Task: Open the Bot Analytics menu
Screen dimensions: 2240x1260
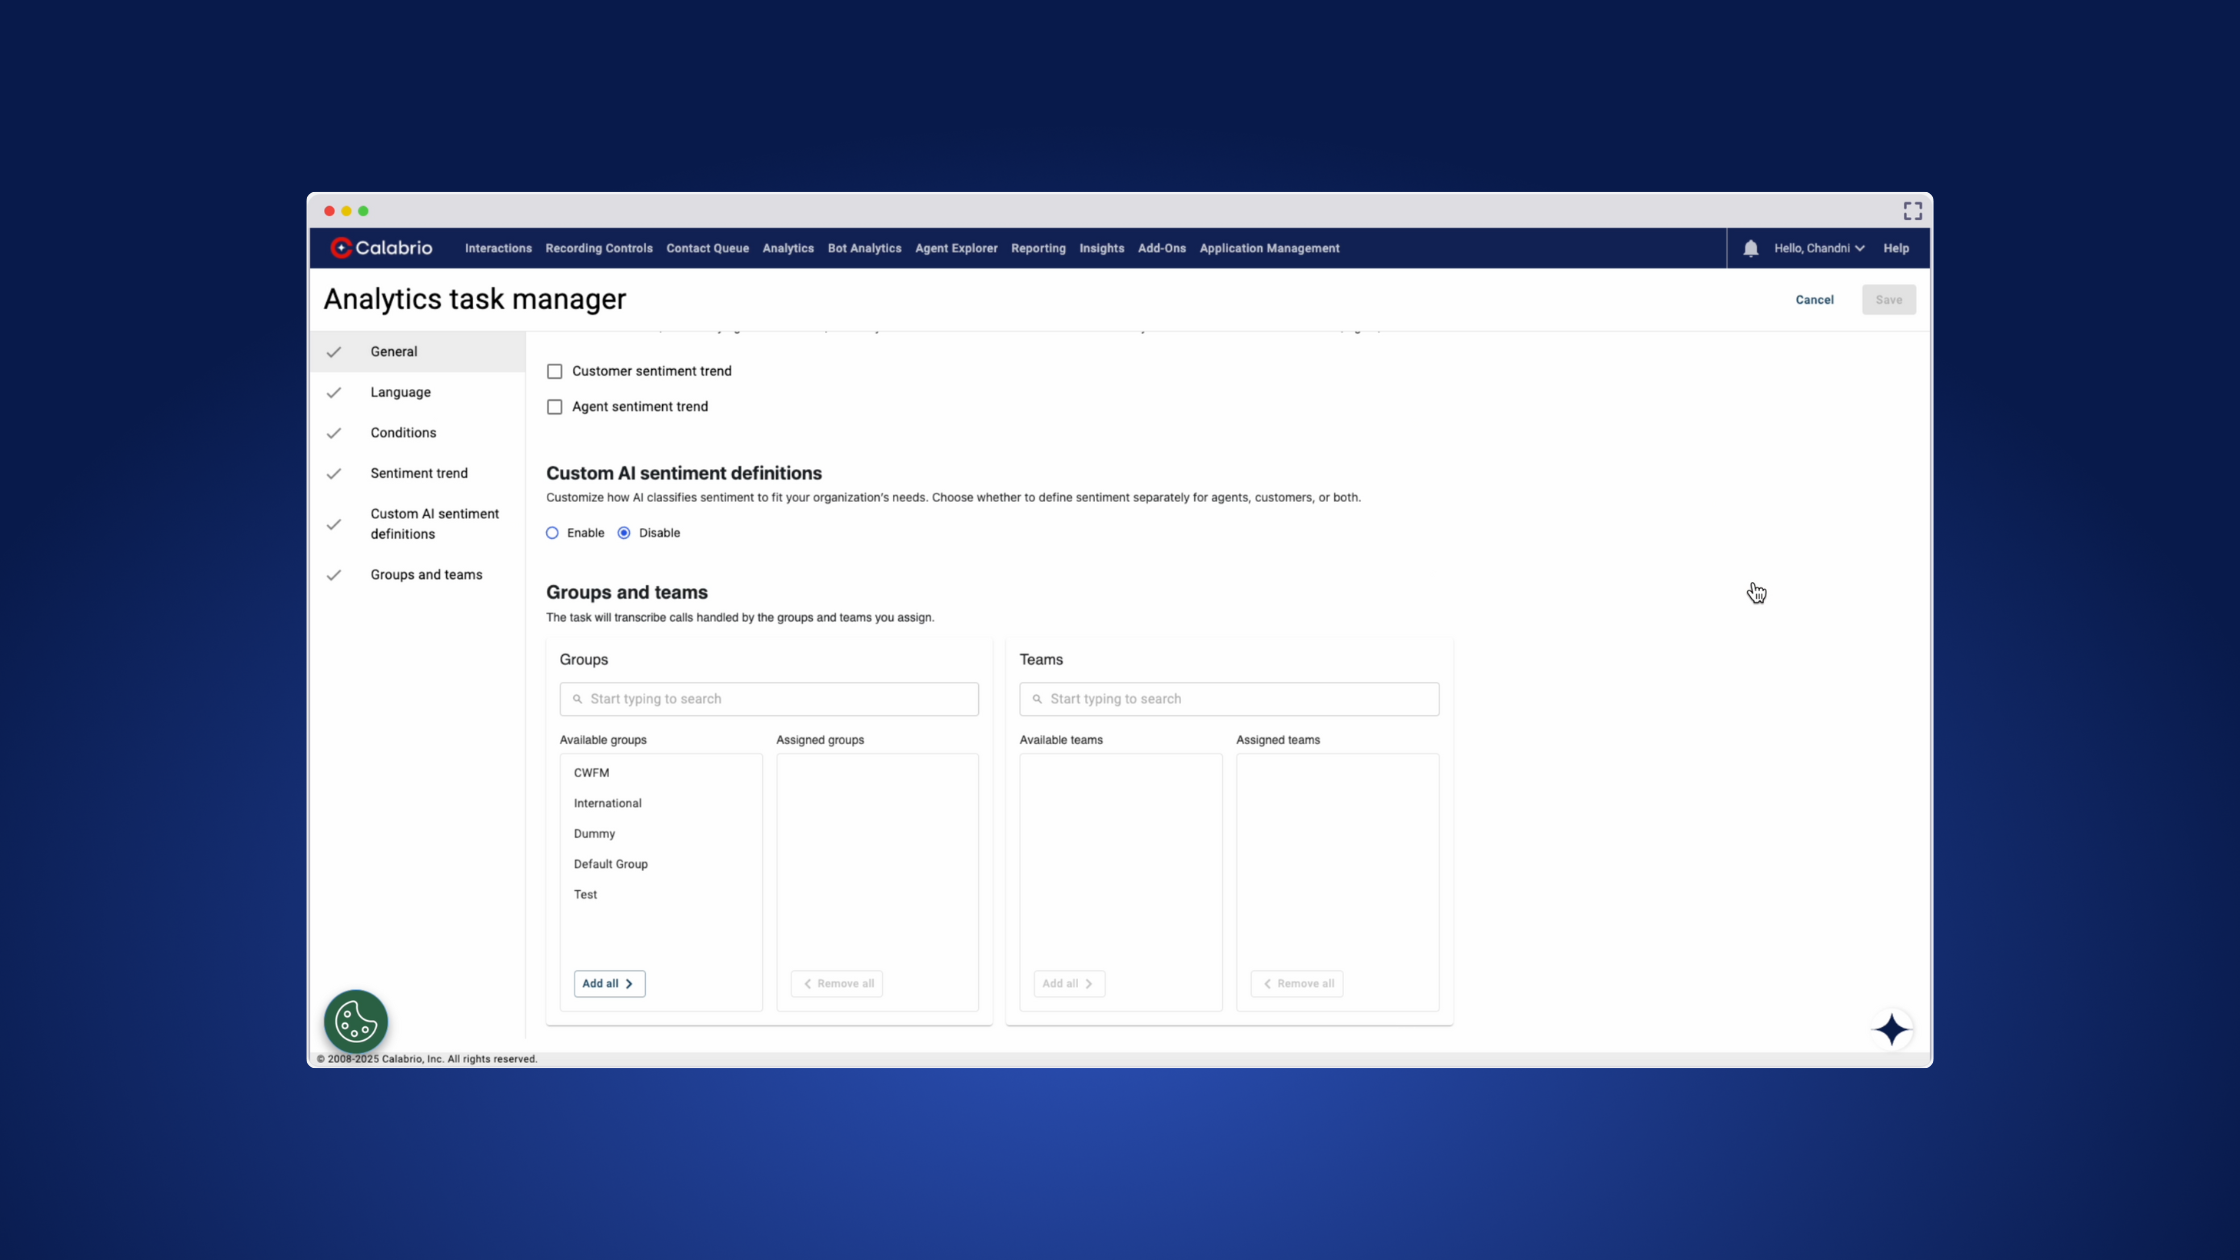Action: pyautogui.click(x=864, y=249)
